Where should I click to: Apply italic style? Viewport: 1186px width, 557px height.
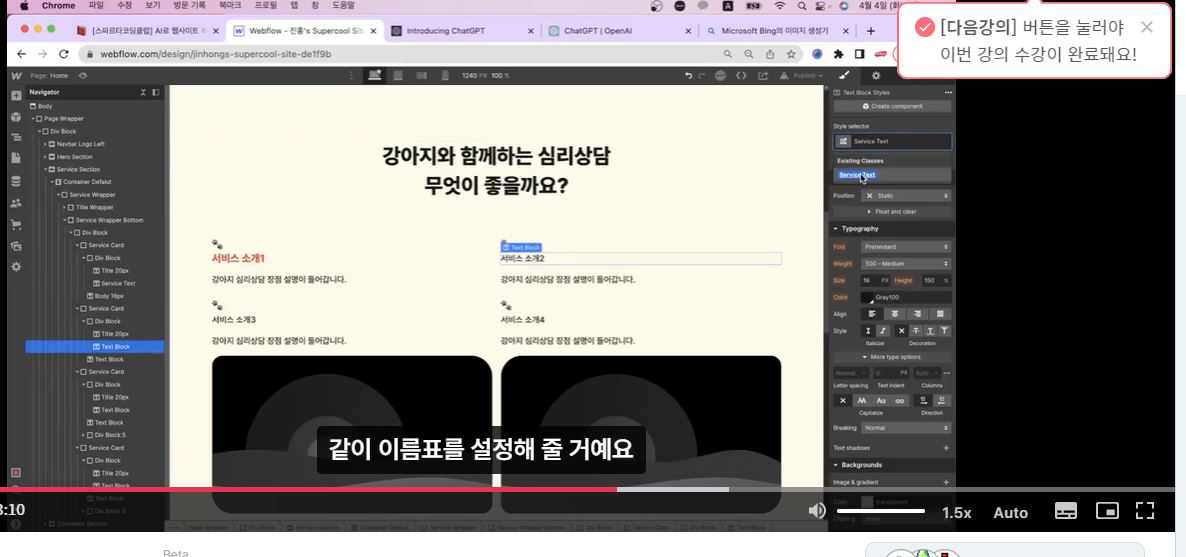click(882, 331)
